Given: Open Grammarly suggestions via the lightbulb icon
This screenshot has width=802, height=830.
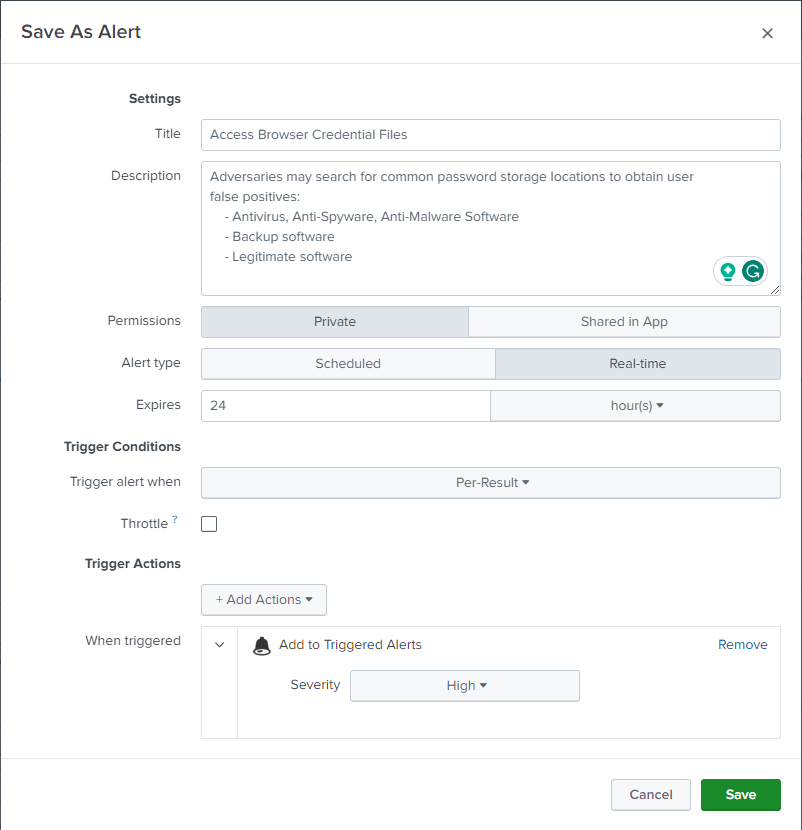Looking at the screenshot, I should [x=728, y=270].
